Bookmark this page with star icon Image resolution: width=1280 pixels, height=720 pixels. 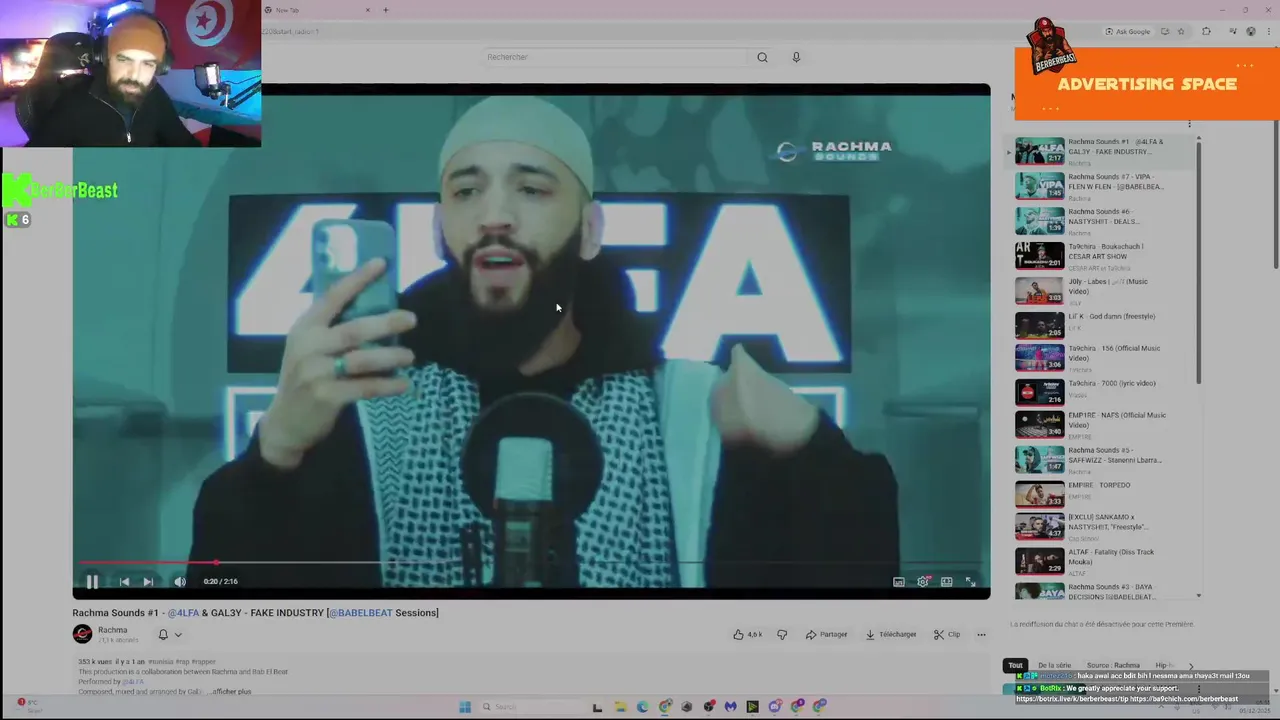(1181, 31)
